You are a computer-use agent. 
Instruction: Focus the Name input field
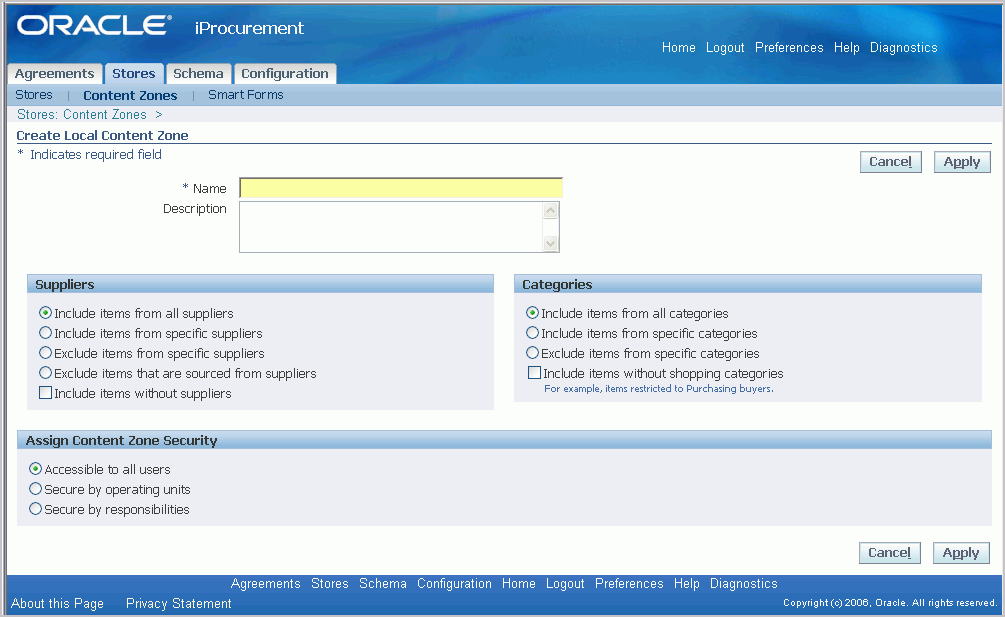click(x=401, y=188)
